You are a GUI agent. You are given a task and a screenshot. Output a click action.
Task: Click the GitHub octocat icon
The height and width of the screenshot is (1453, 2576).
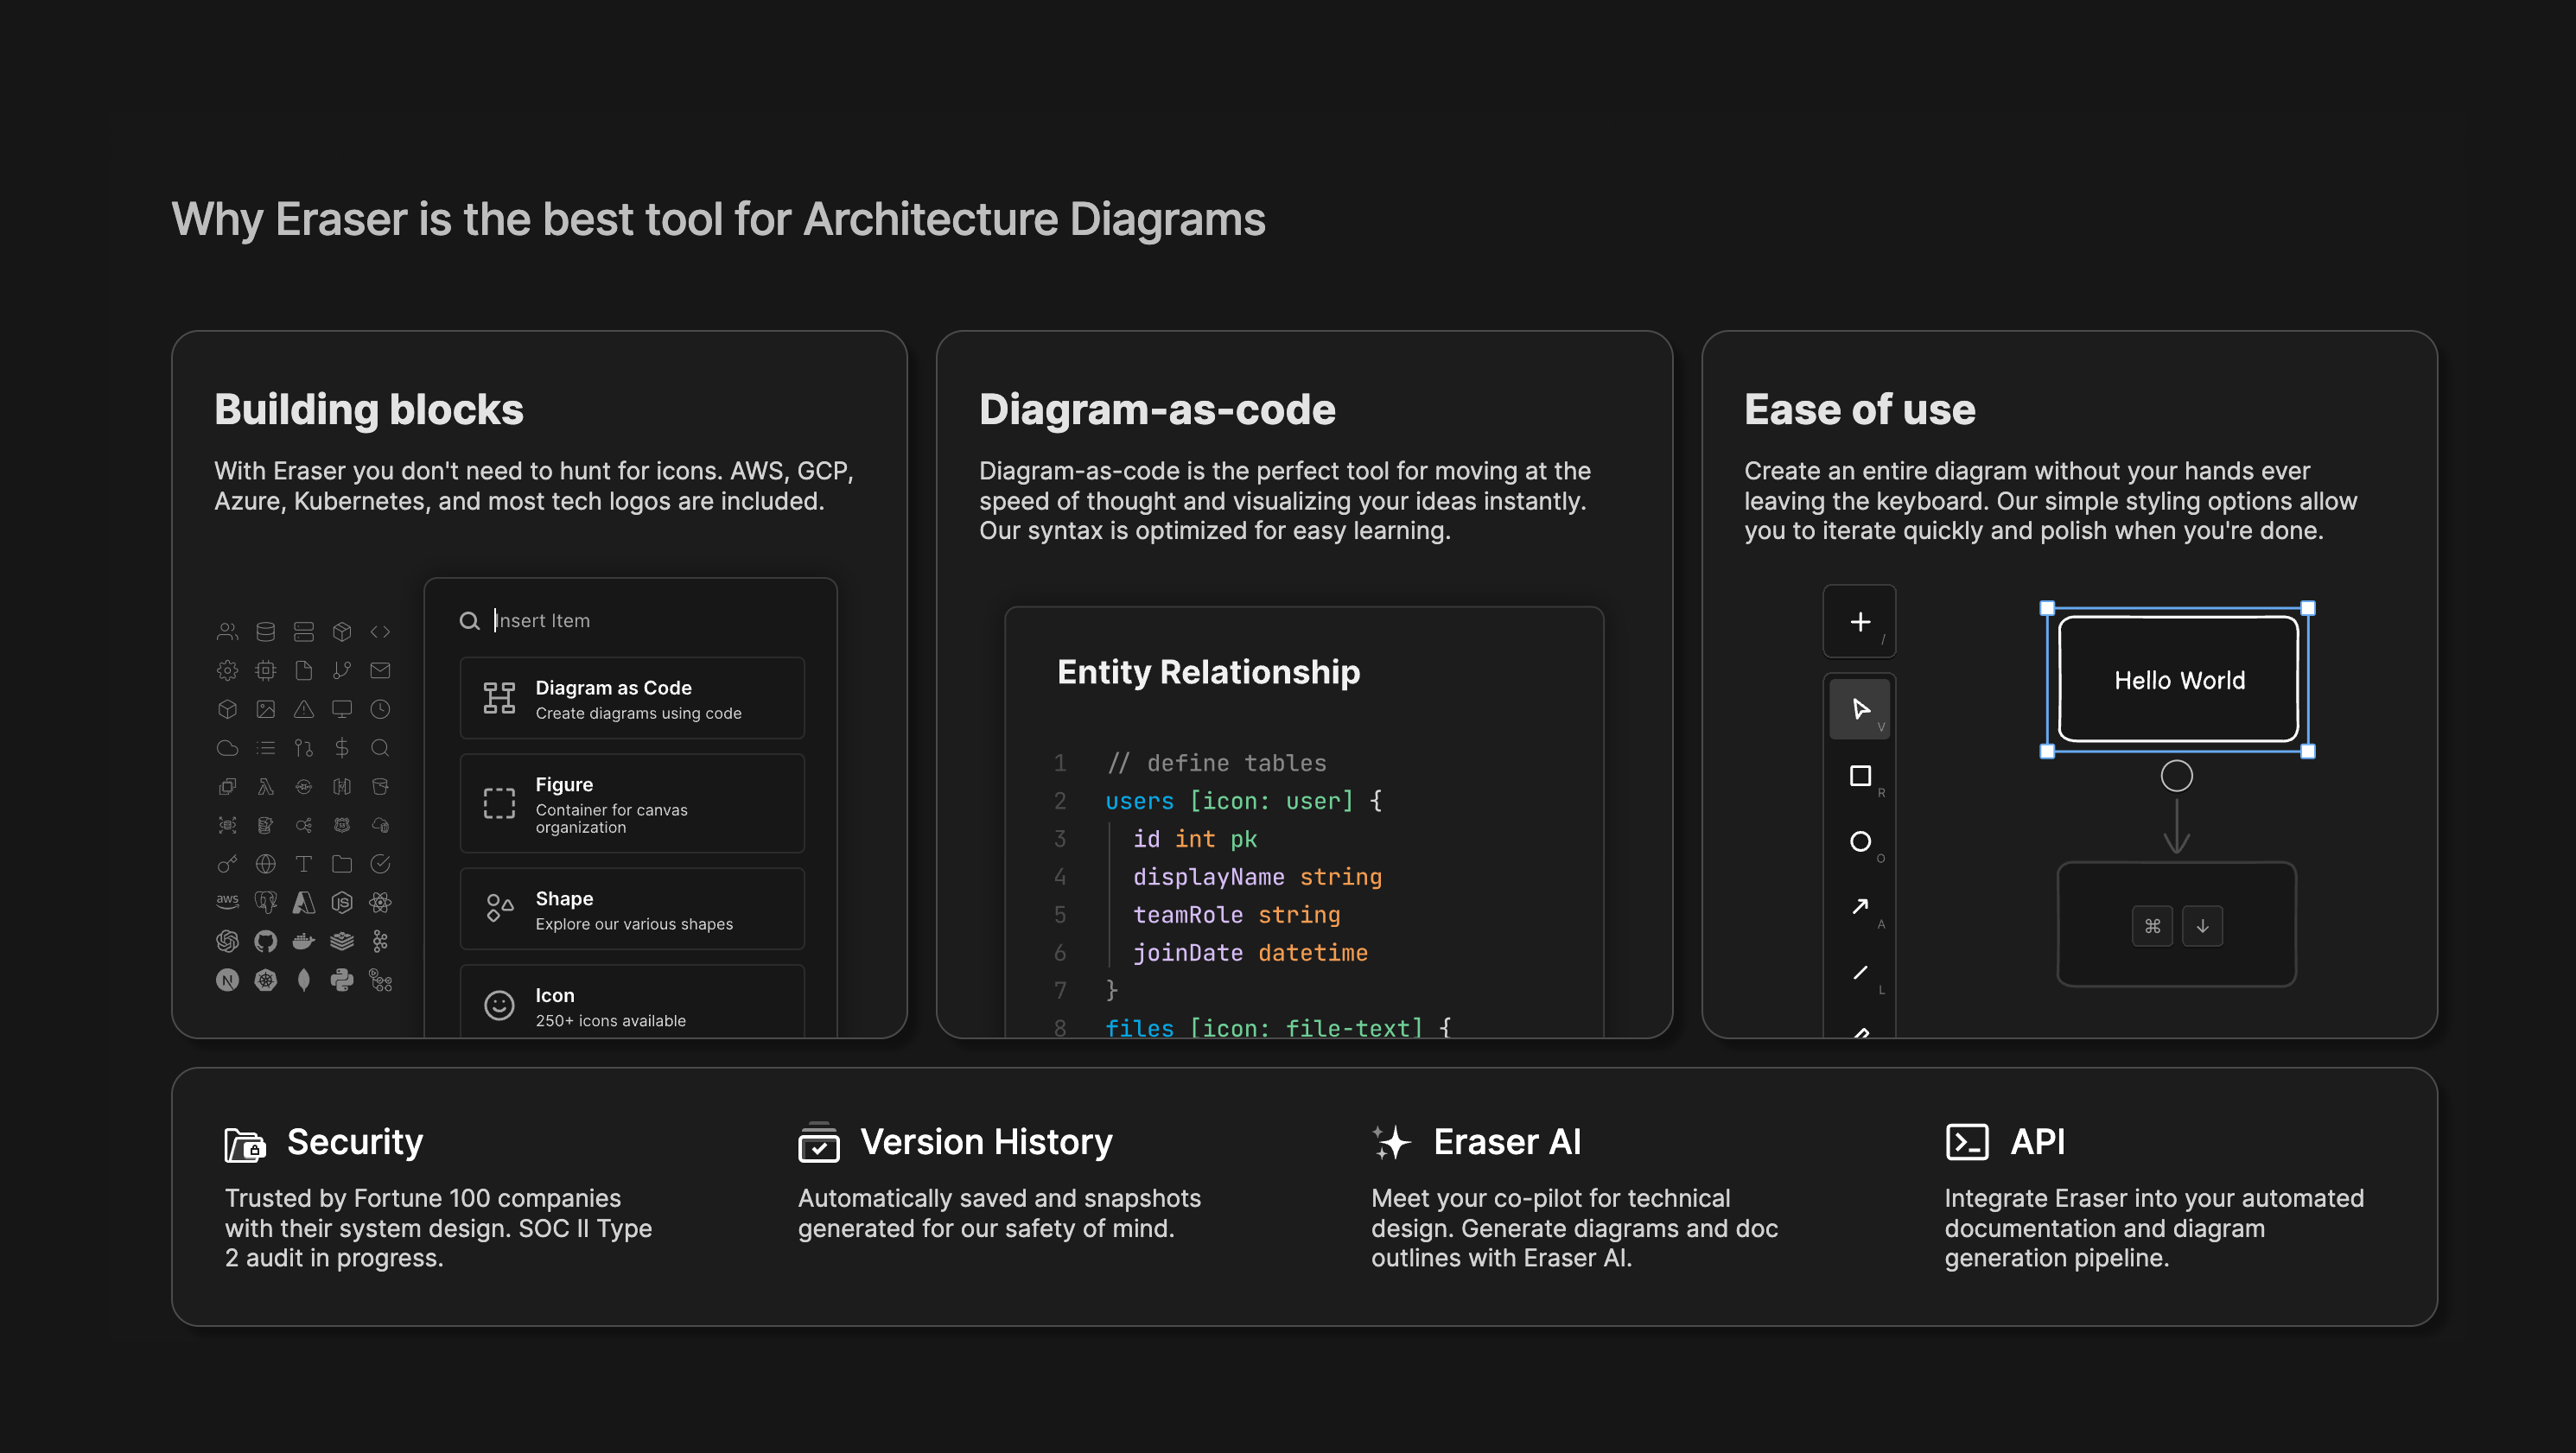[x=265, y=940]
